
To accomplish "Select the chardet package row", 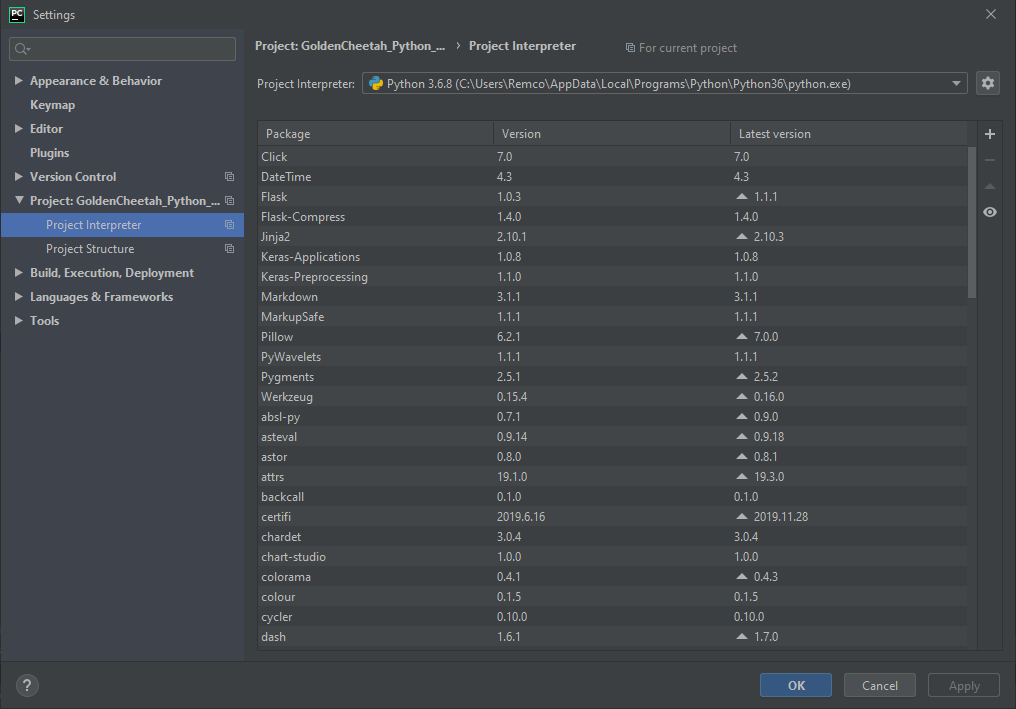I will pos(612,537).
